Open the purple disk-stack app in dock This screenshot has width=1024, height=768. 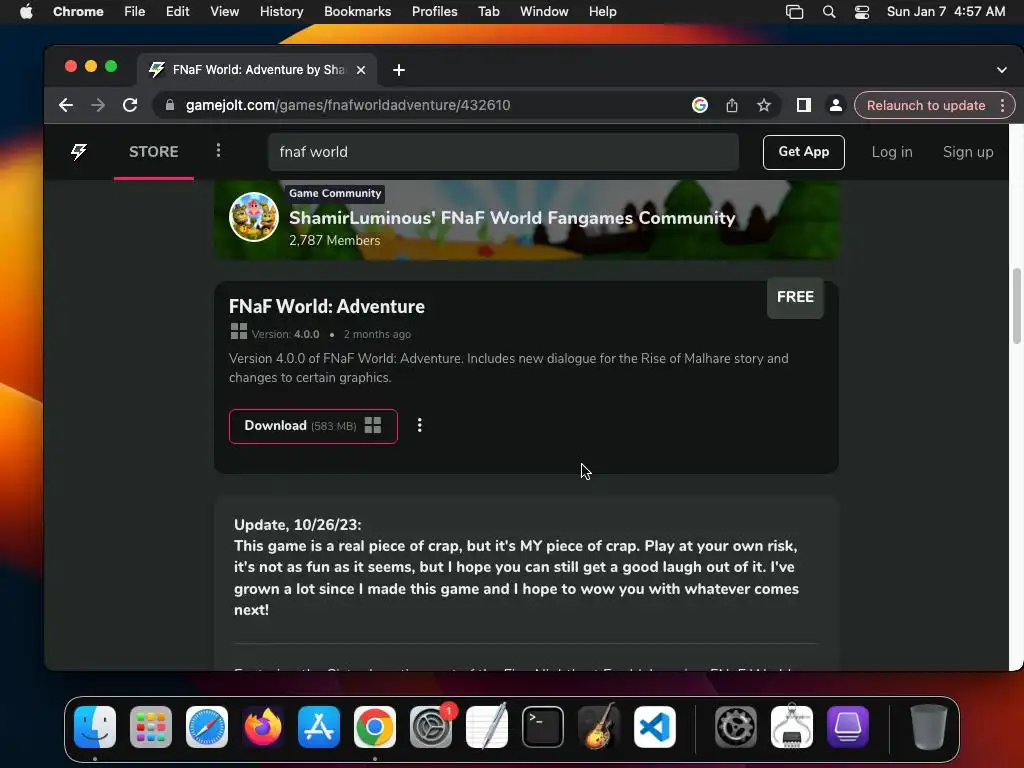point(848,727)
